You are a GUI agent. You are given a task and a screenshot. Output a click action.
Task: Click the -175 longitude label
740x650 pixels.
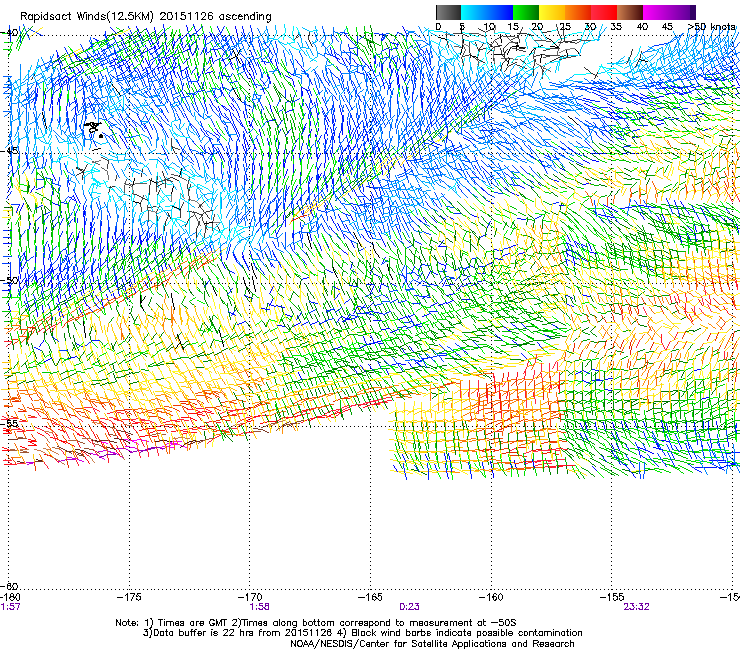pyautogui.click(x=129, y=597)
